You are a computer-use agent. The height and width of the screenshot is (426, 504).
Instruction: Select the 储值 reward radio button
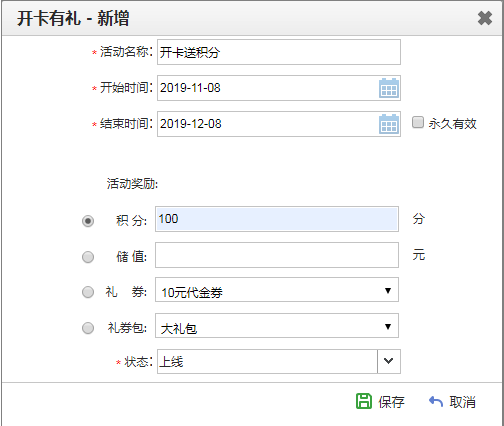[x=88, y=257]
